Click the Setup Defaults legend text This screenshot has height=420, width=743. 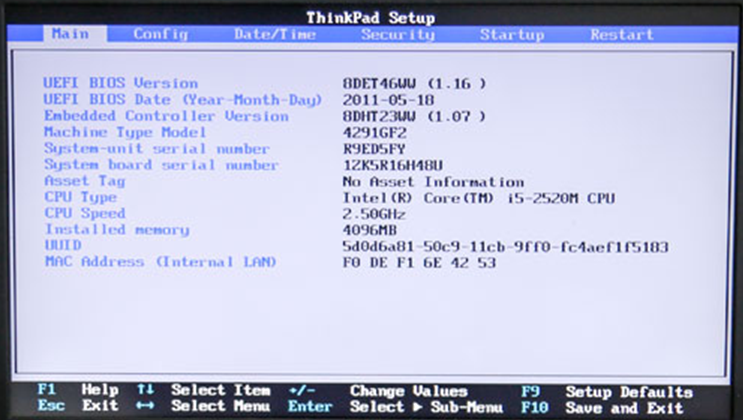(629, 392)
